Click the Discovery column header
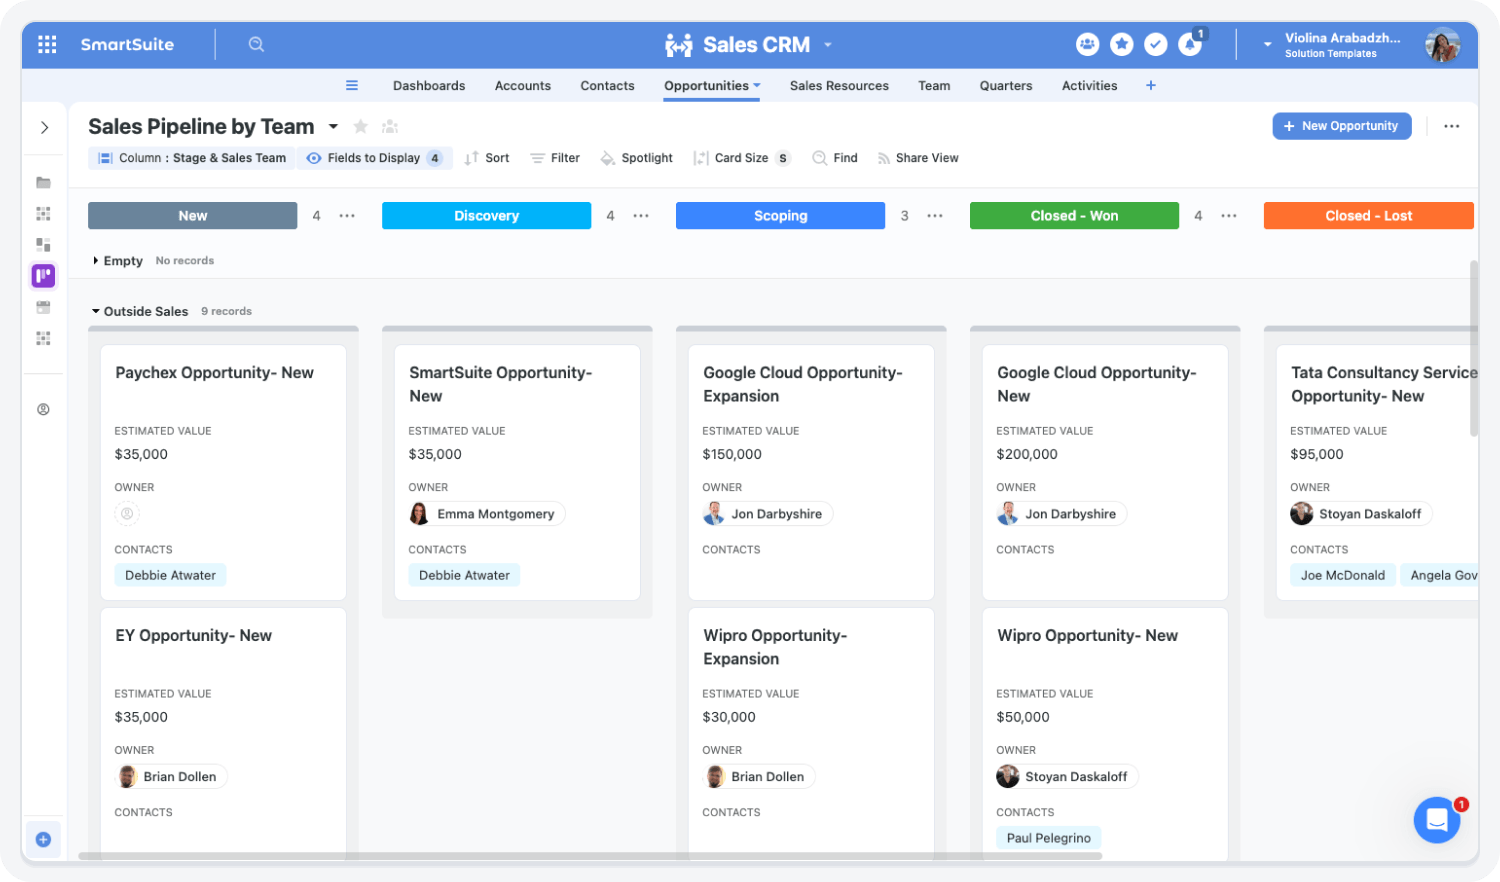This screenshot has height=882, width=1500. pyautogui.click(x=486, y=215)
